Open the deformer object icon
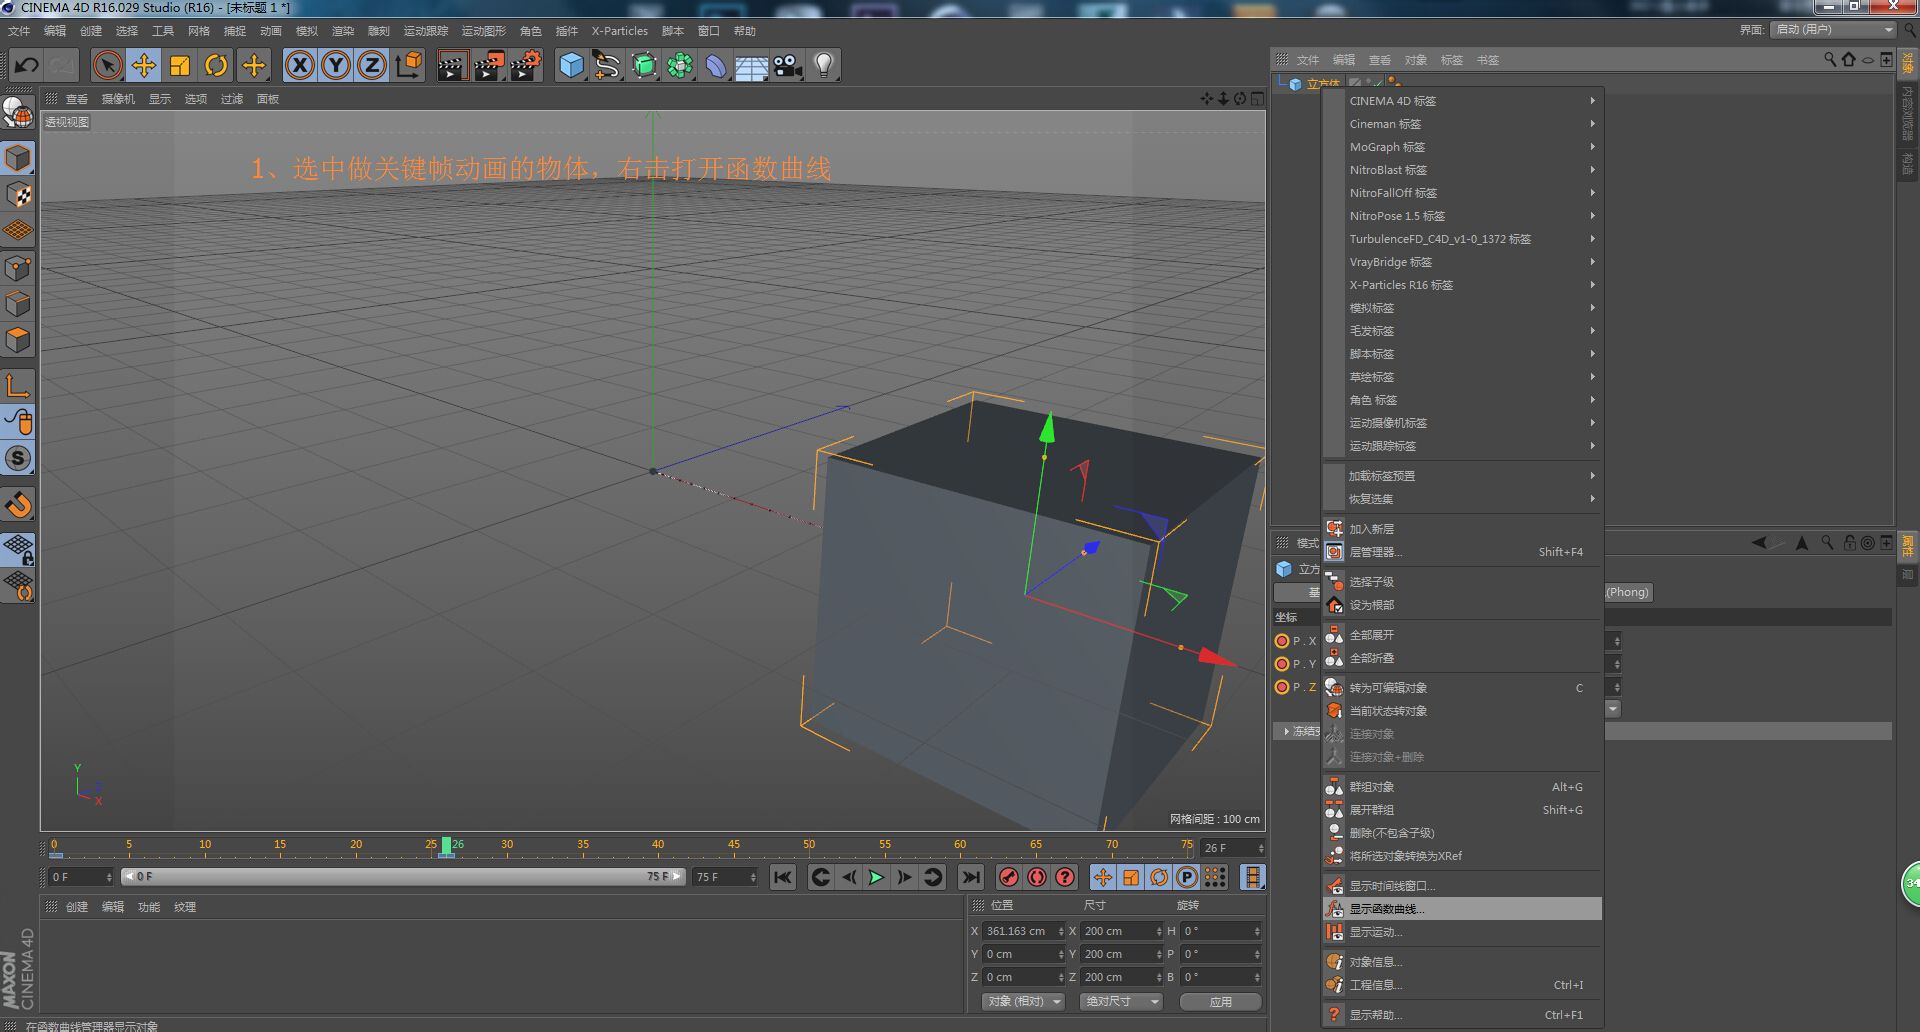1920x1032 pixels. 716,66
